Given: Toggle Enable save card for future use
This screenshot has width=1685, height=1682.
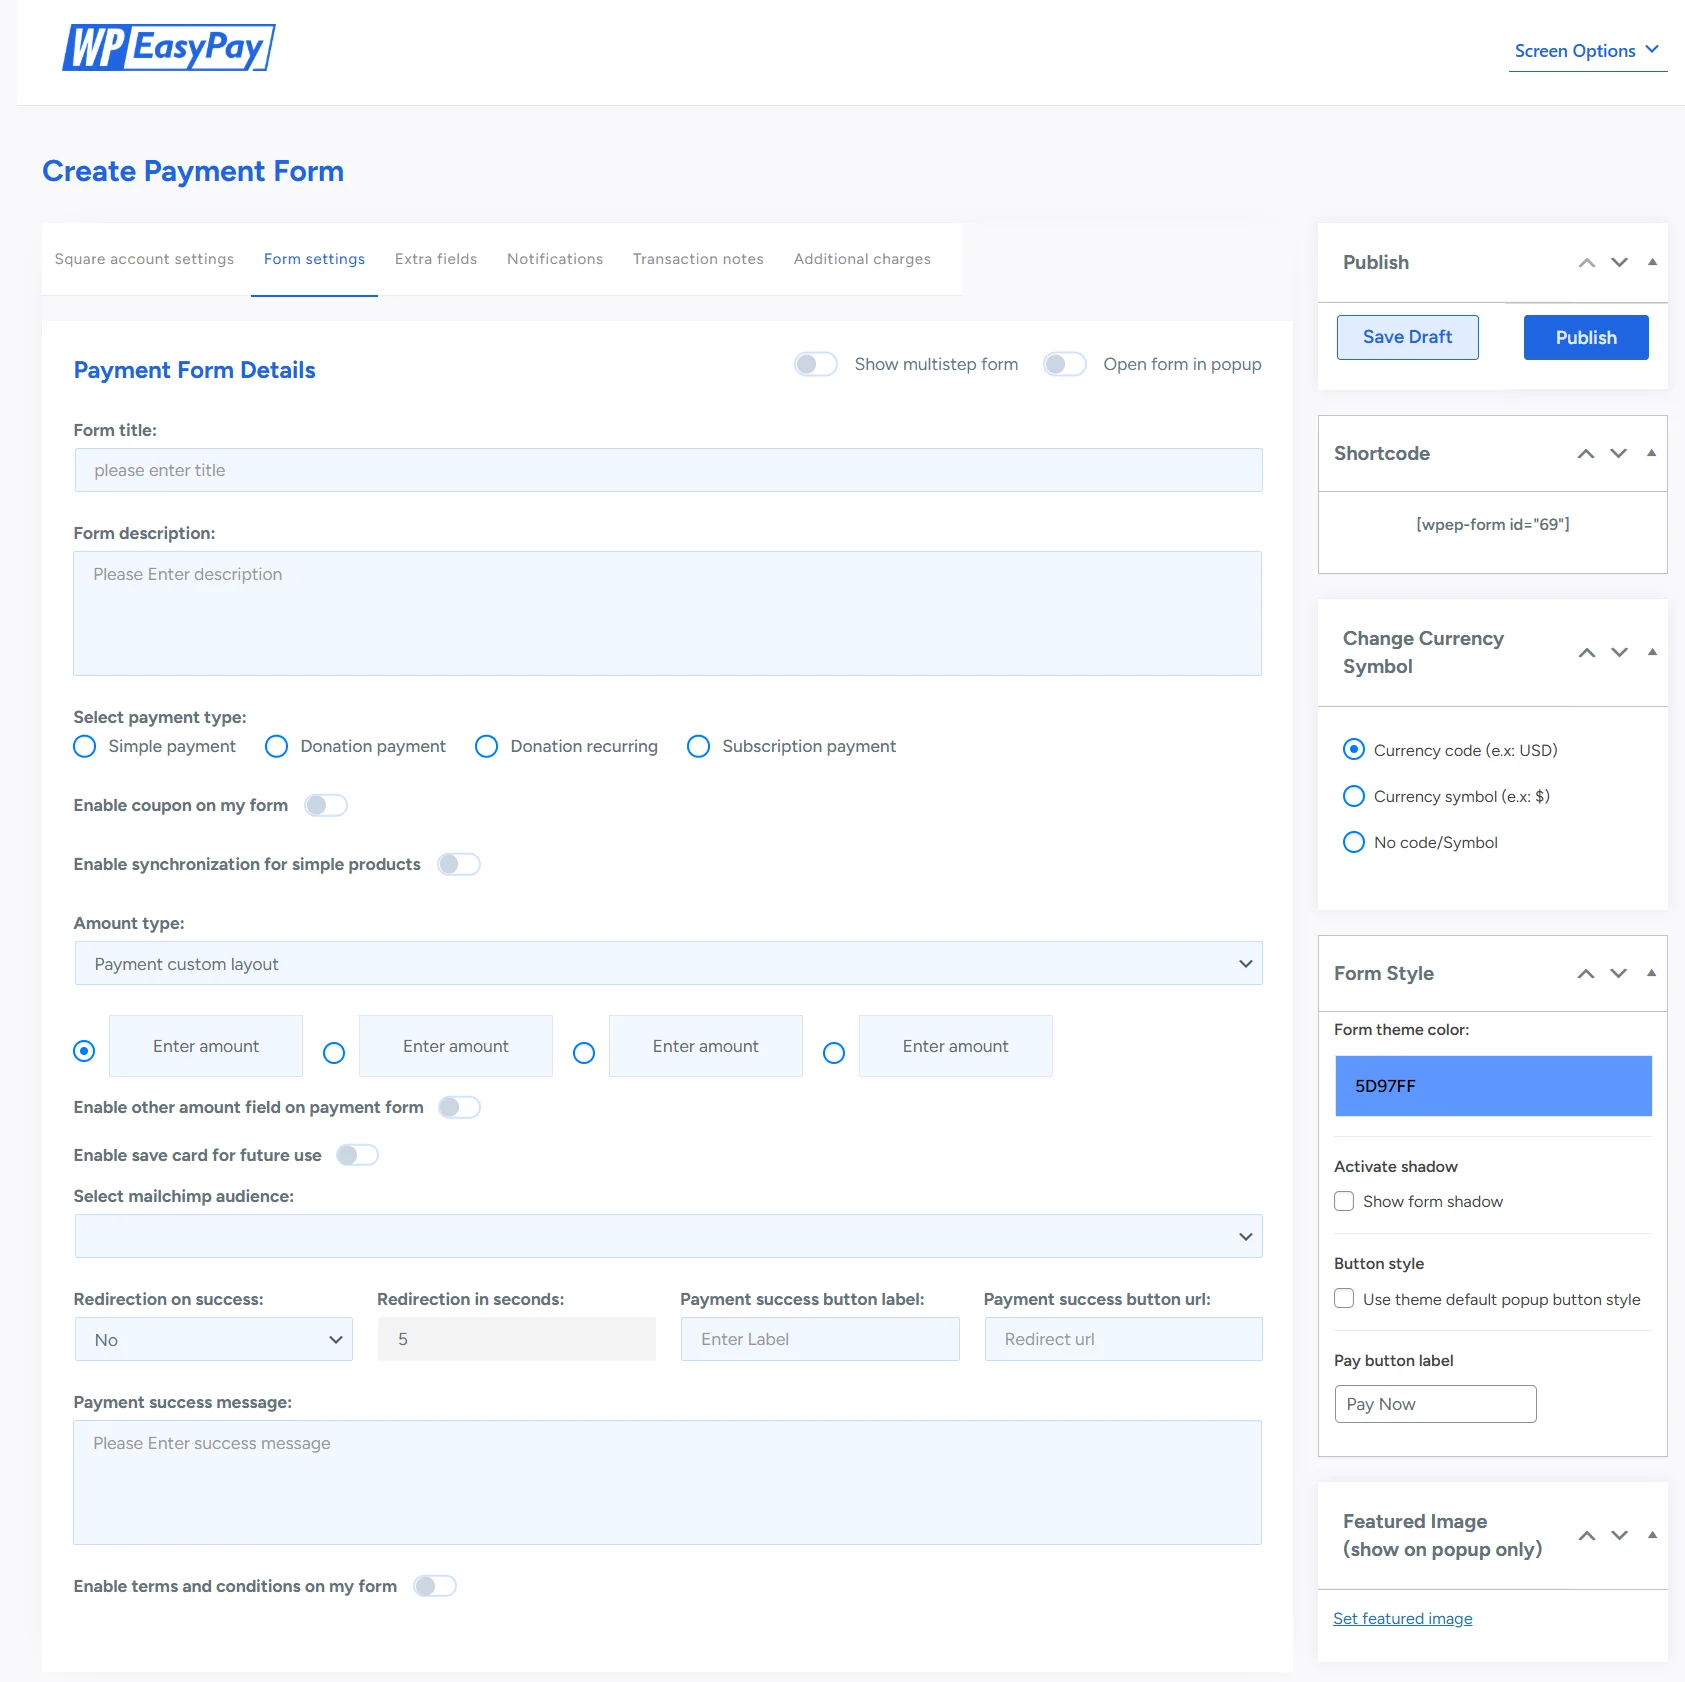Looking at the screenshot, I should (357, 1155).
